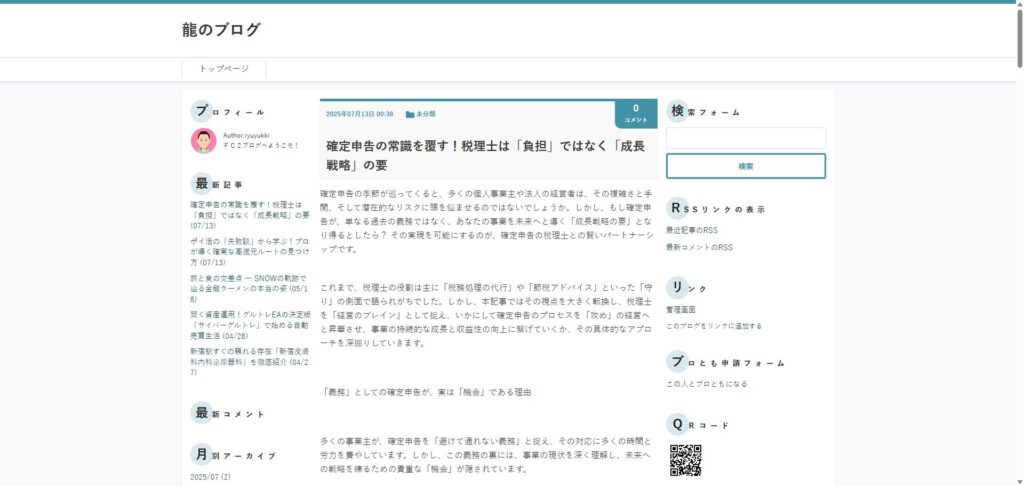
Task: Open recent post about SNOW ramen
Action: click(249, 285)
